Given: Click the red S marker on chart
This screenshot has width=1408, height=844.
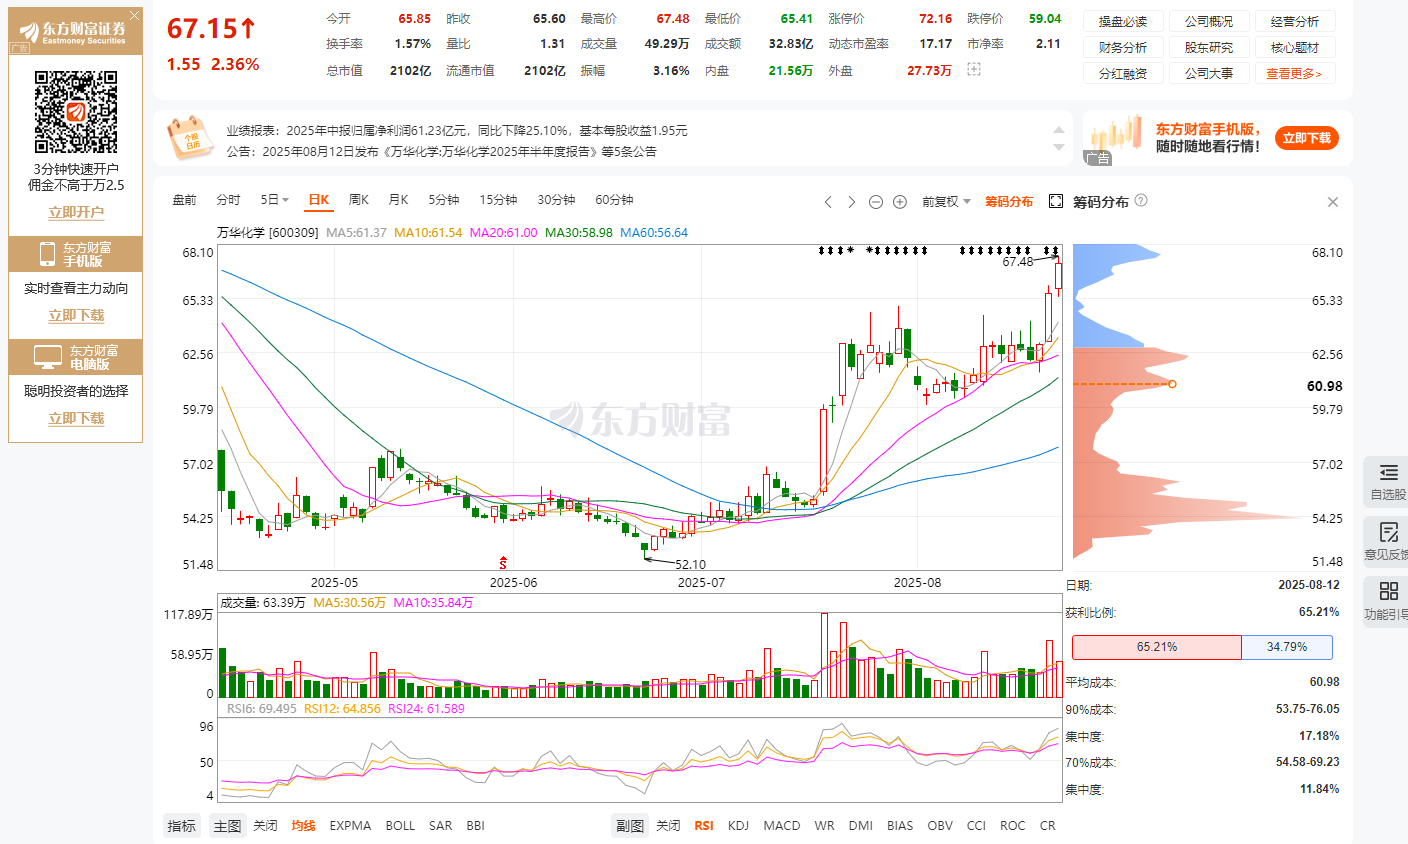Looking at the screenshot, I should pyautogui.click(x=503, y=564).
